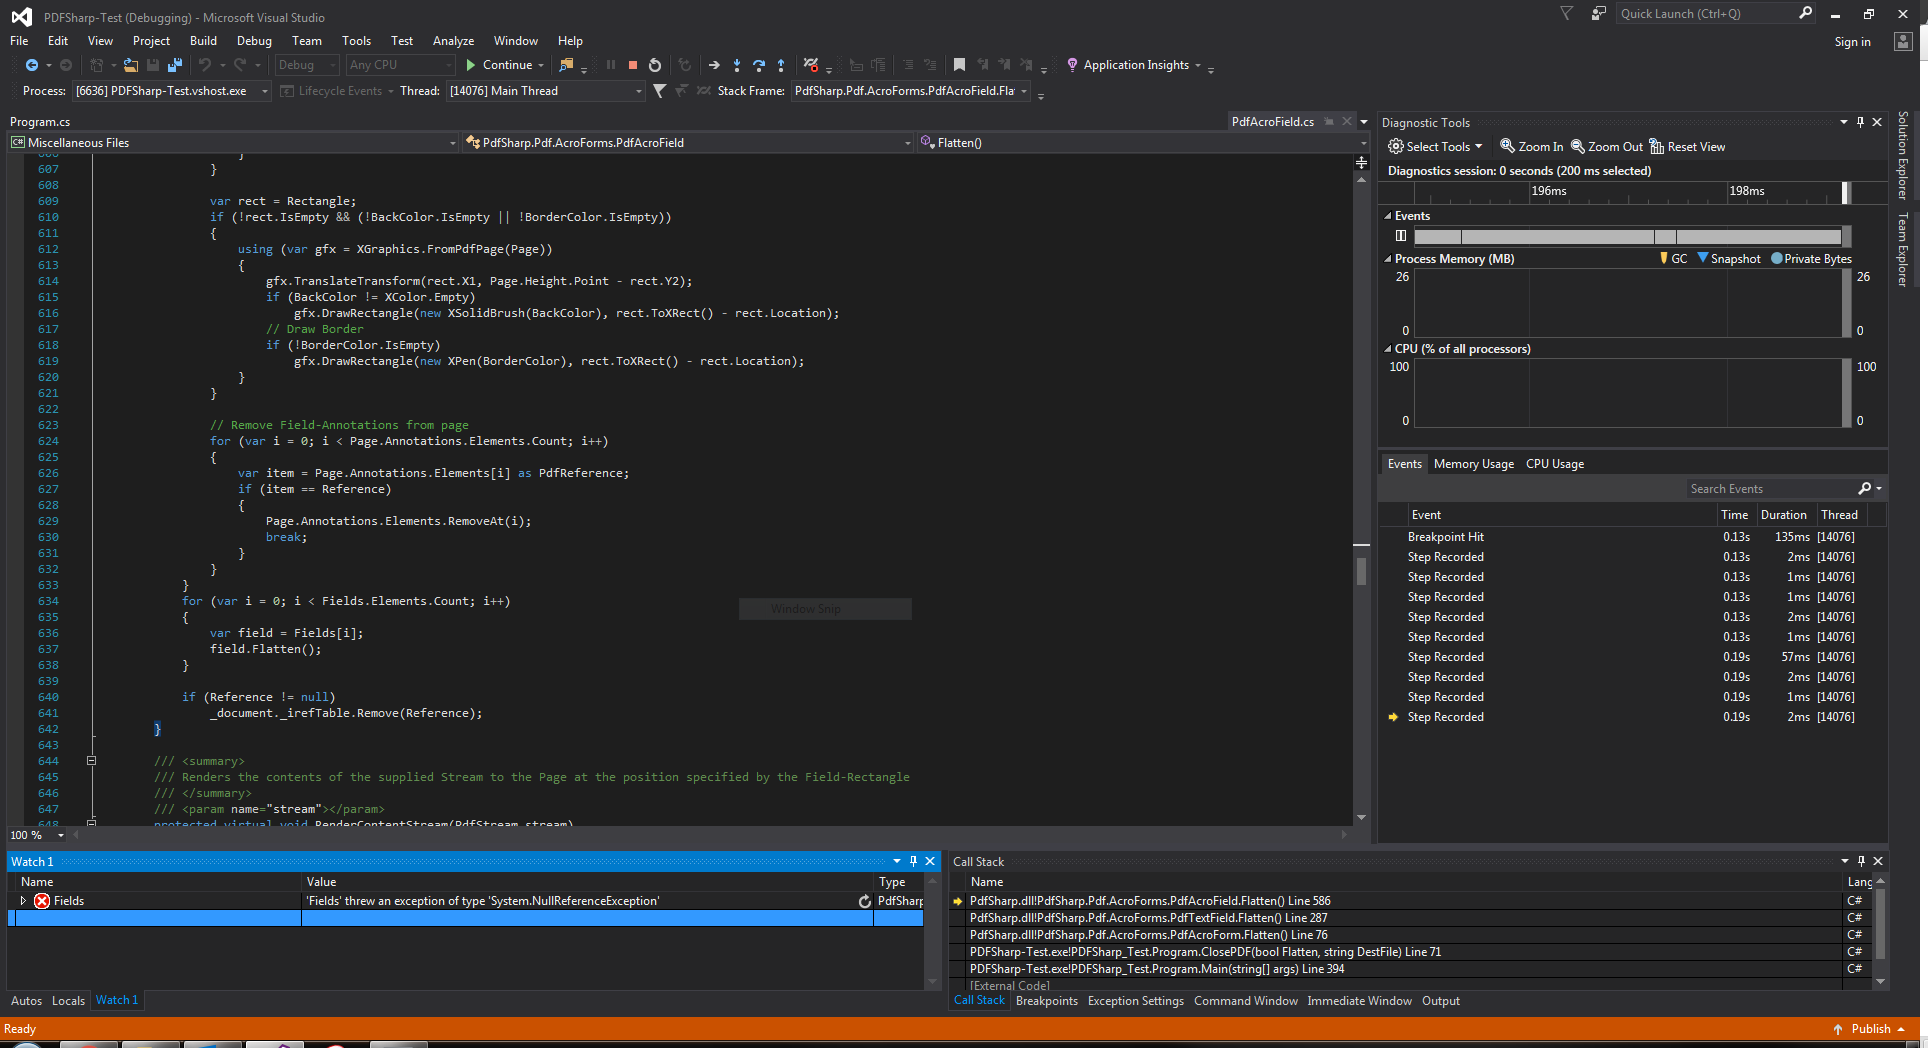Click the breakpoints toolbar icon with red dot
This screenshot has height=1048, width=1928.
point(811,65)
